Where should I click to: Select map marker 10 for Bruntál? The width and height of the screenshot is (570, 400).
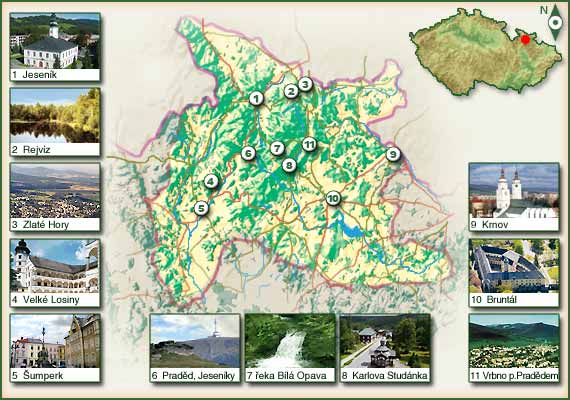(333, 199)
